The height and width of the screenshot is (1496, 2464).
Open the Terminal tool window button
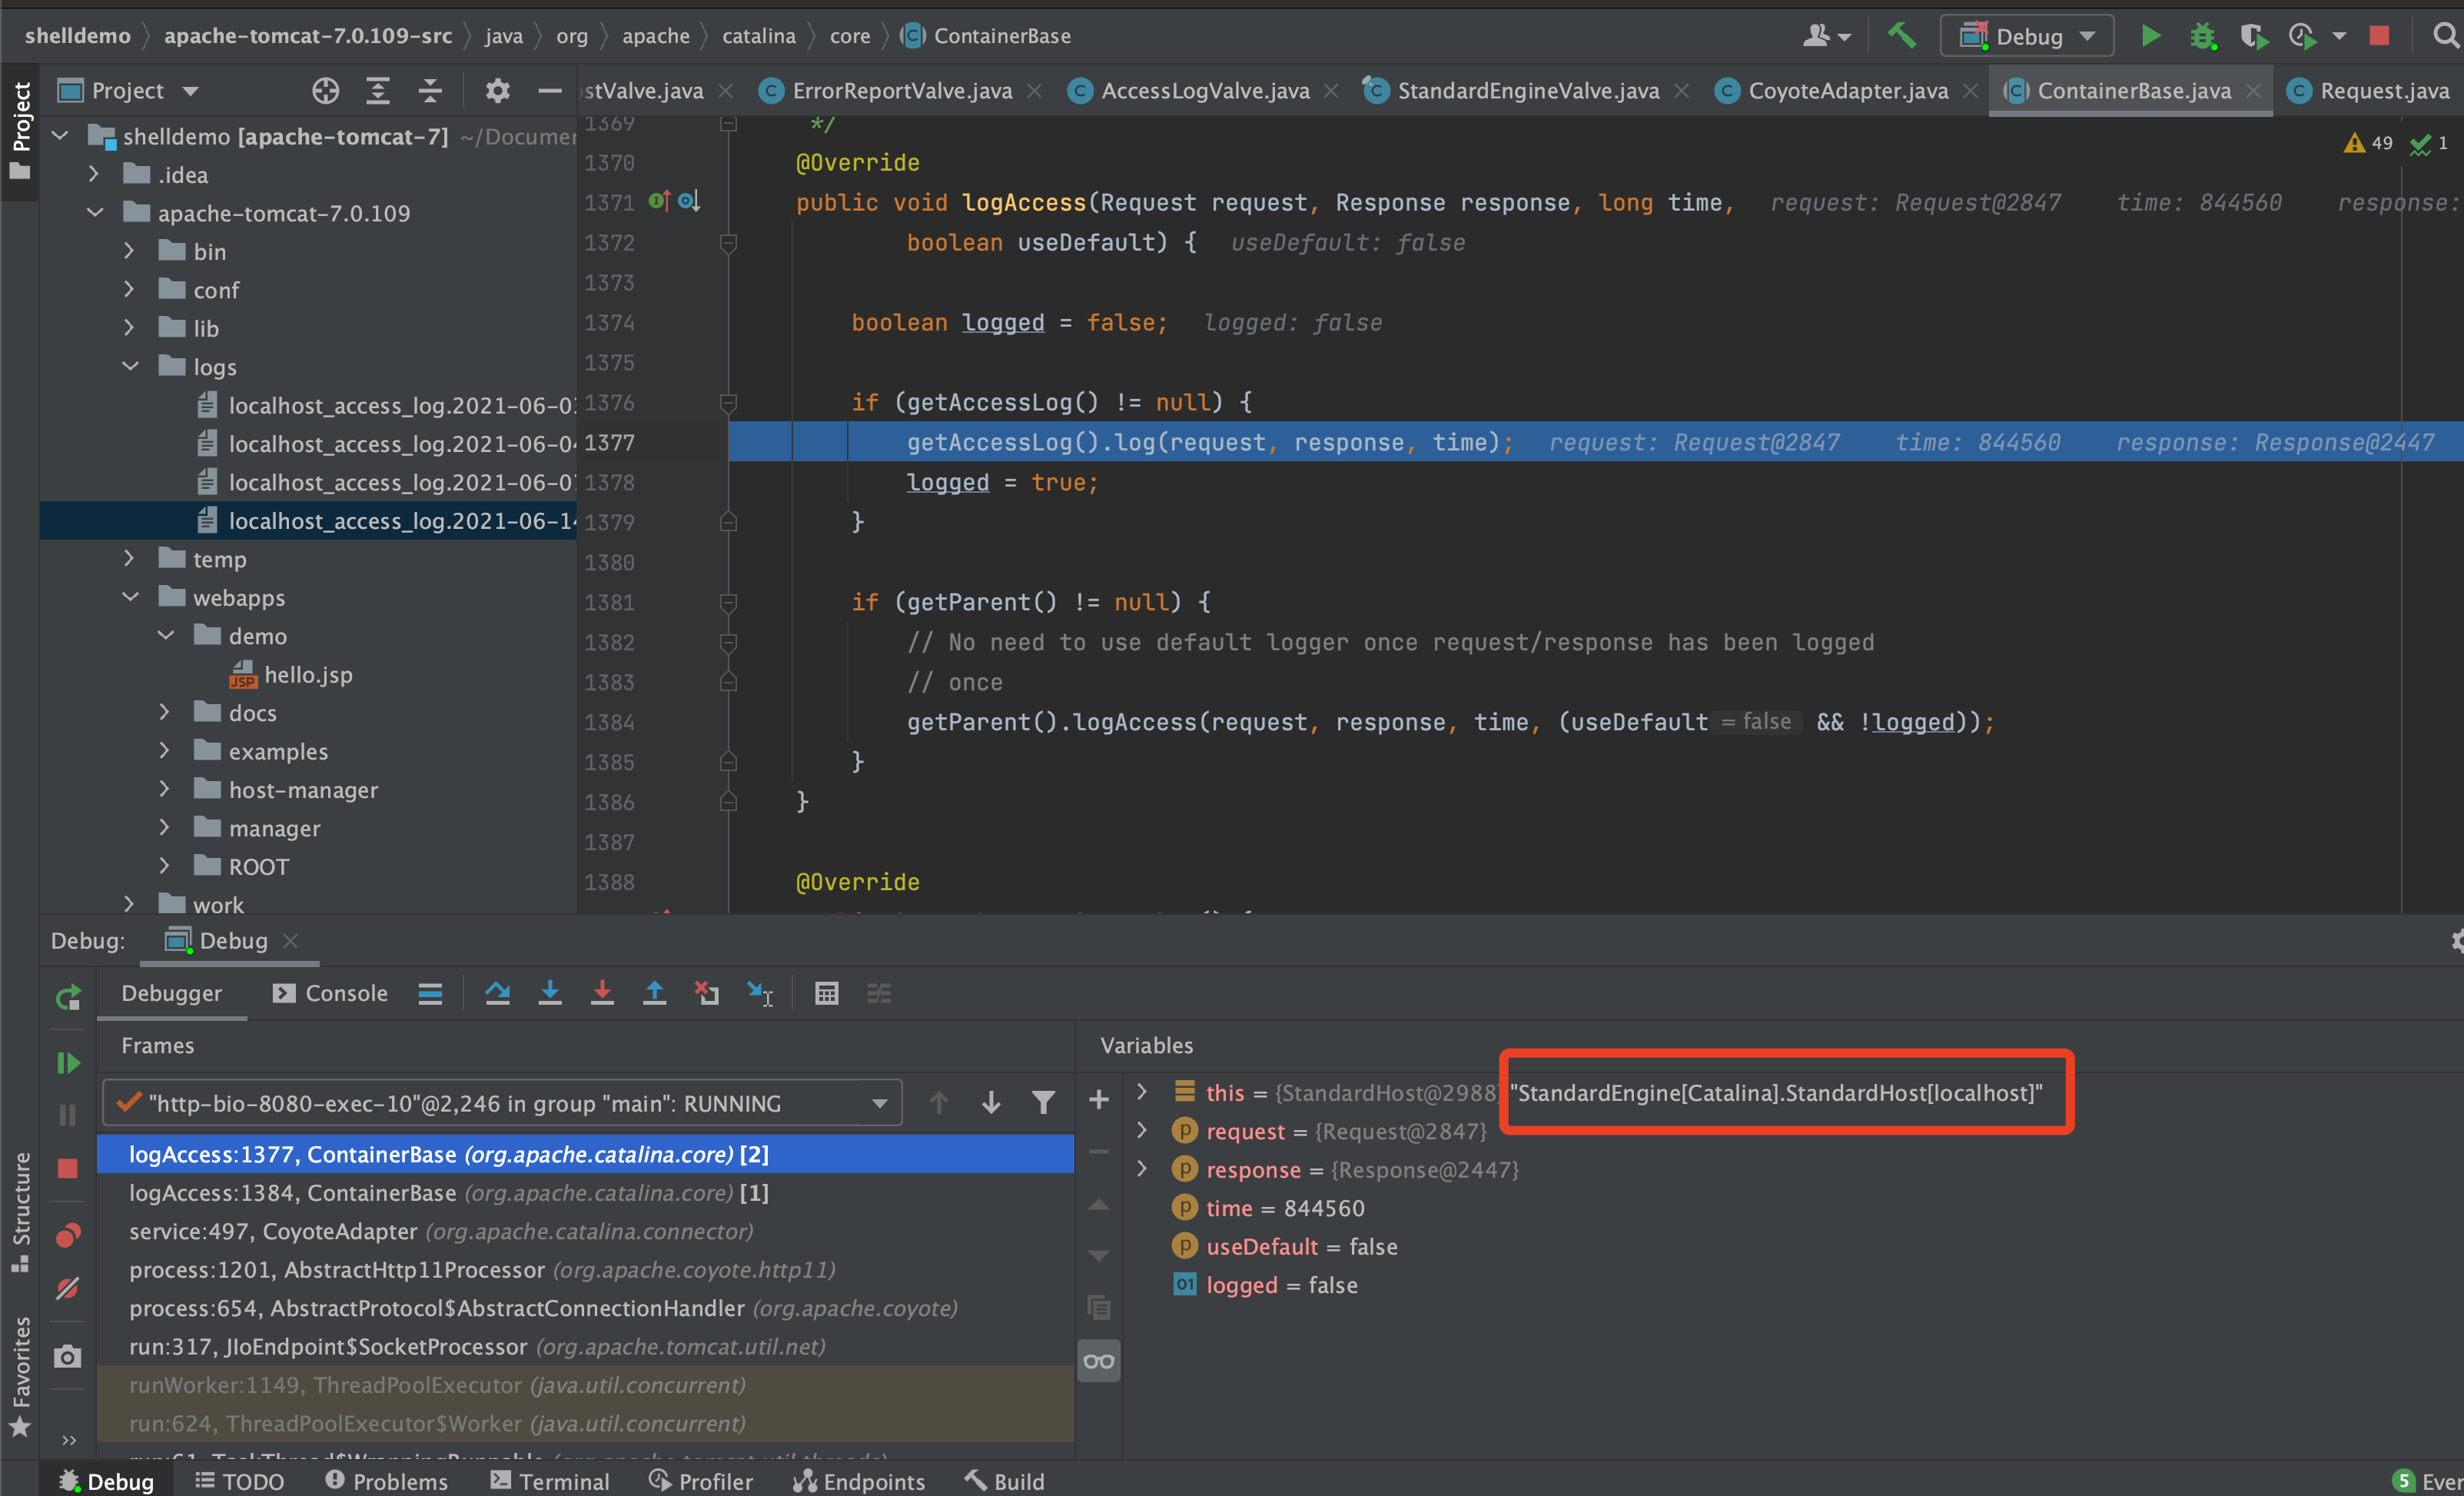[x=550, y=1481]
